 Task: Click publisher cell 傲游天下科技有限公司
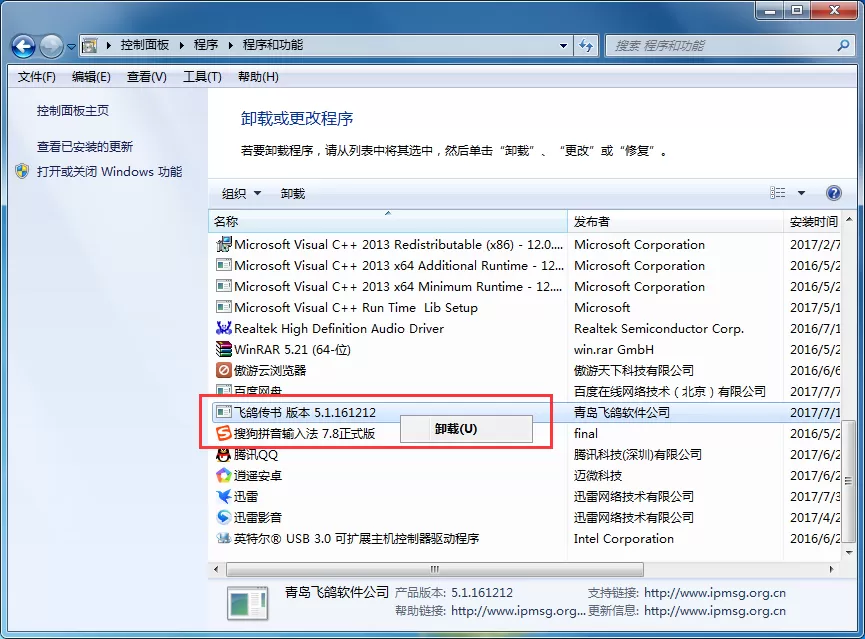pyautogui.click(x=633, y=370)
